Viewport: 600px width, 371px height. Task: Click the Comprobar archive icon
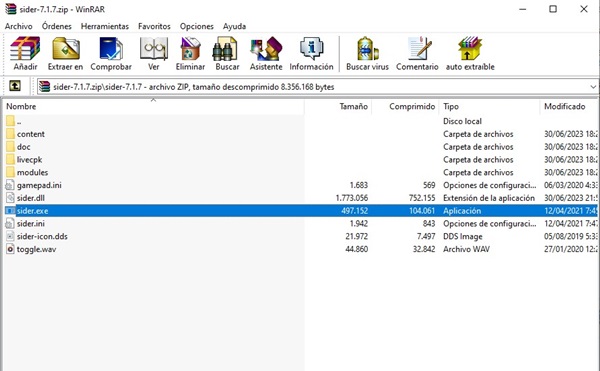(111, 49)
